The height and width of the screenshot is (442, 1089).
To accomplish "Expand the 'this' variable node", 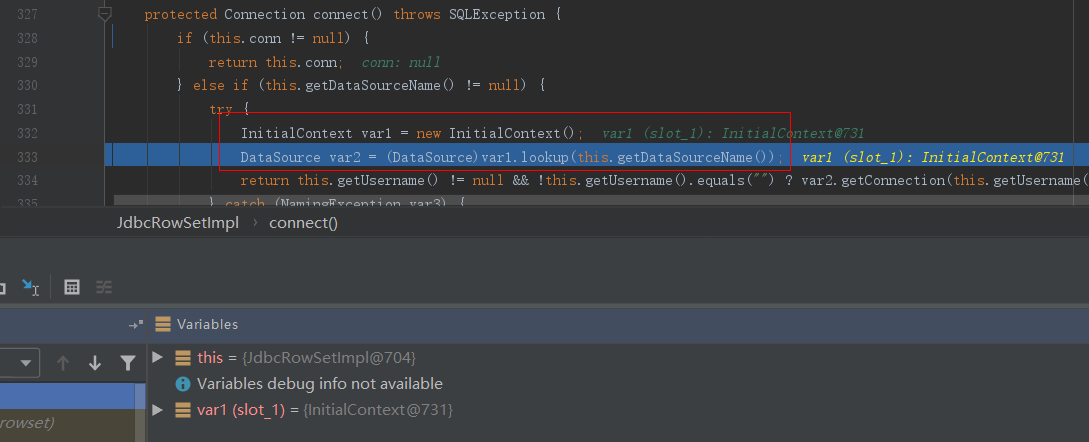I will (x=157, y=358).
